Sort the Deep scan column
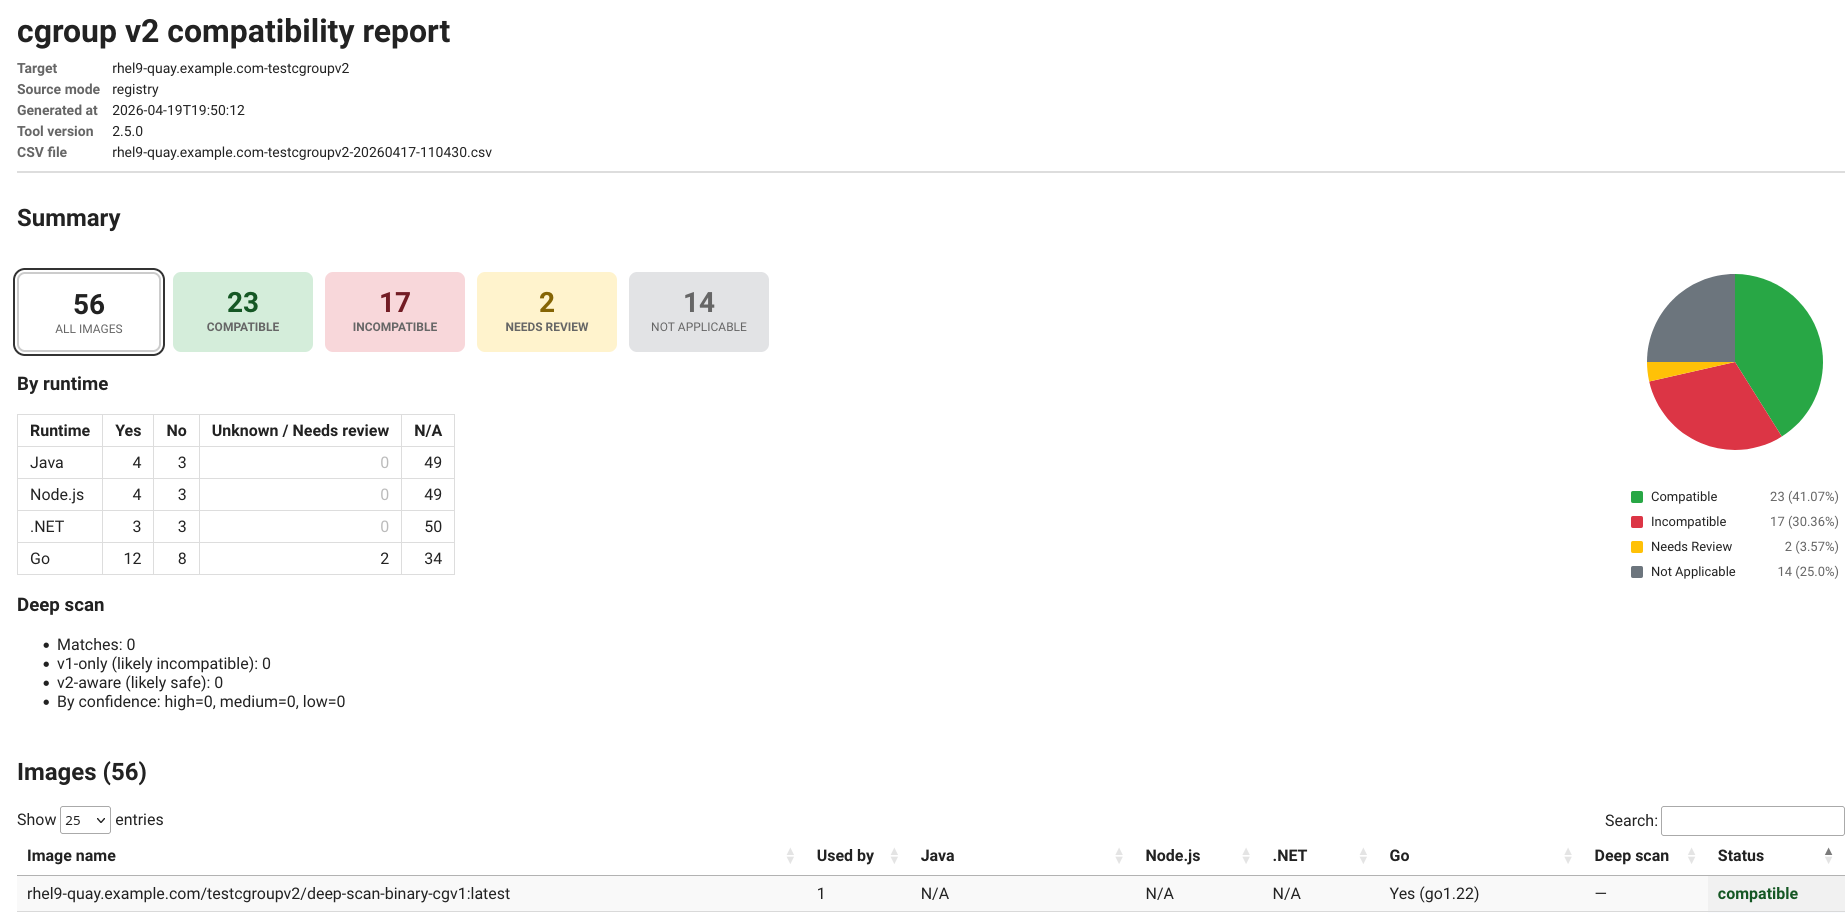Viewport: 1847px width, 913px height. pyautogui.click(x=1631, y=856)
